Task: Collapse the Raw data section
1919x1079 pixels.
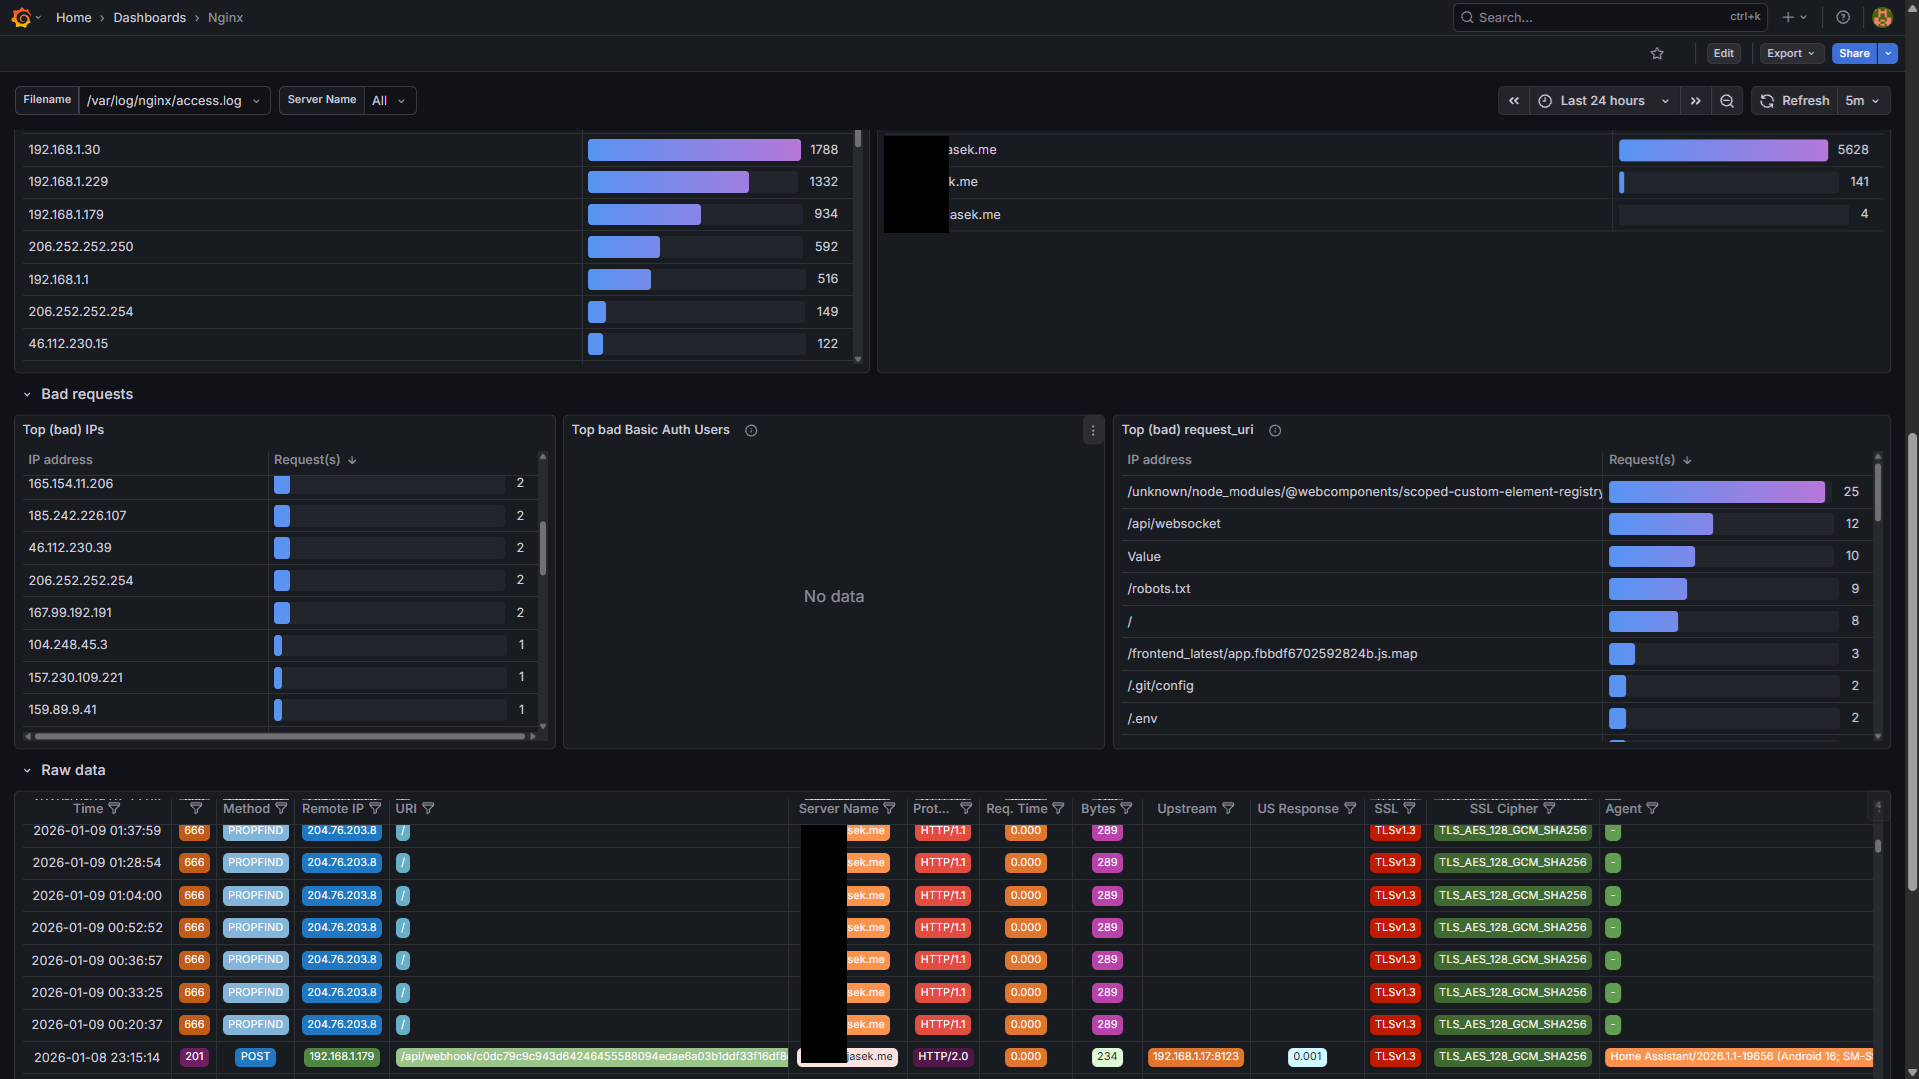Action: coord(27,771)
